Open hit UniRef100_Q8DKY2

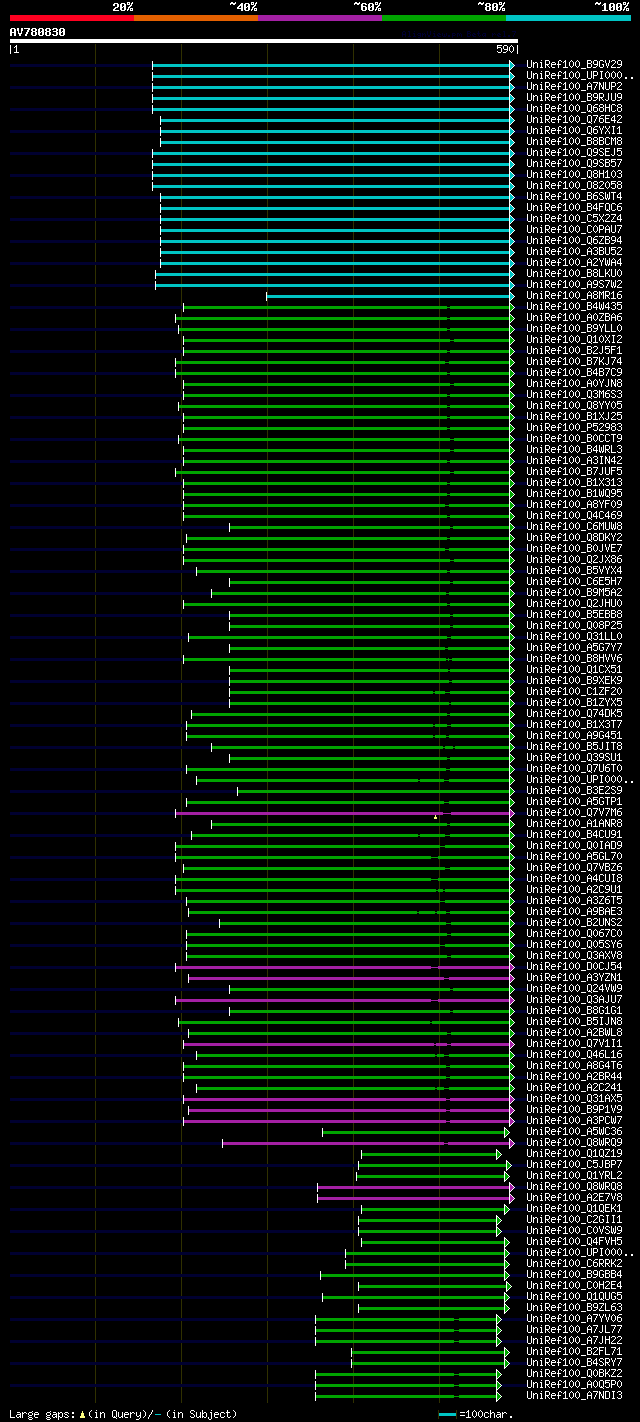[575, 537]
